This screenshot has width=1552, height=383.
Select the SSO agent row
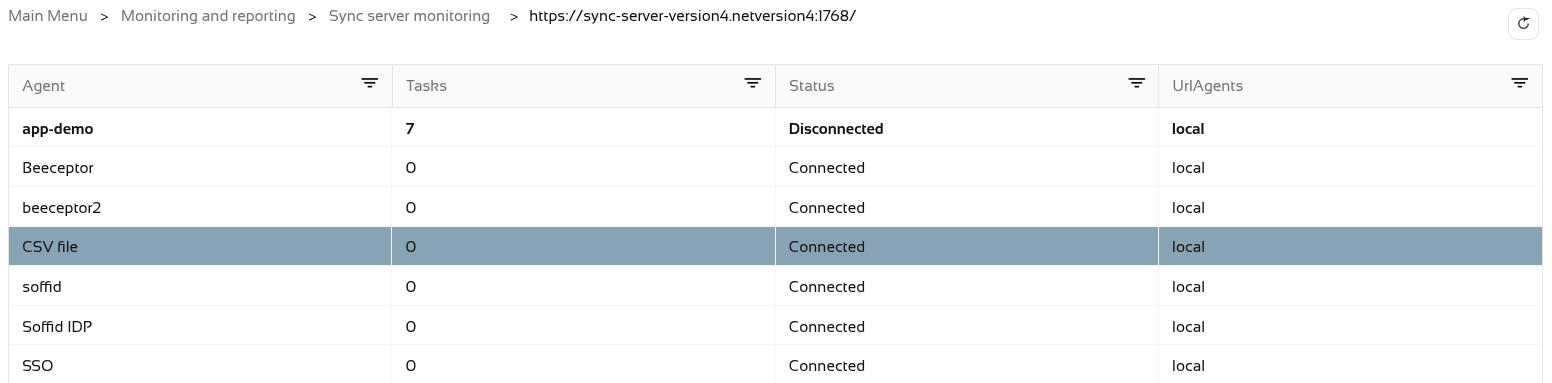tap(775, 365)
